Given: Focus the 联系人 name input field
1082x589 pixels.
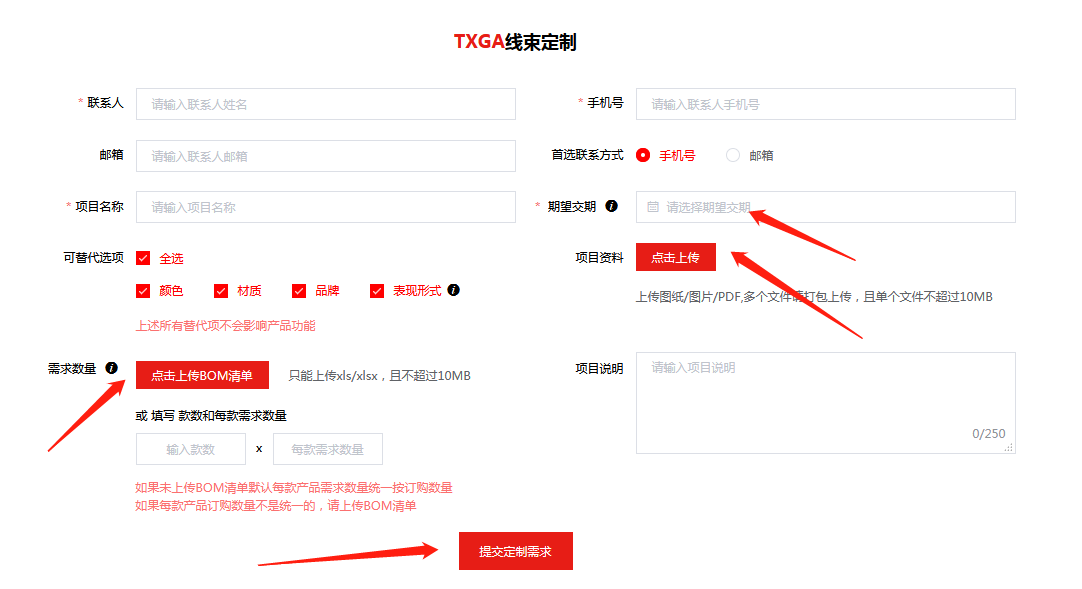Looking at the screenshot, I should pos(326,104).
